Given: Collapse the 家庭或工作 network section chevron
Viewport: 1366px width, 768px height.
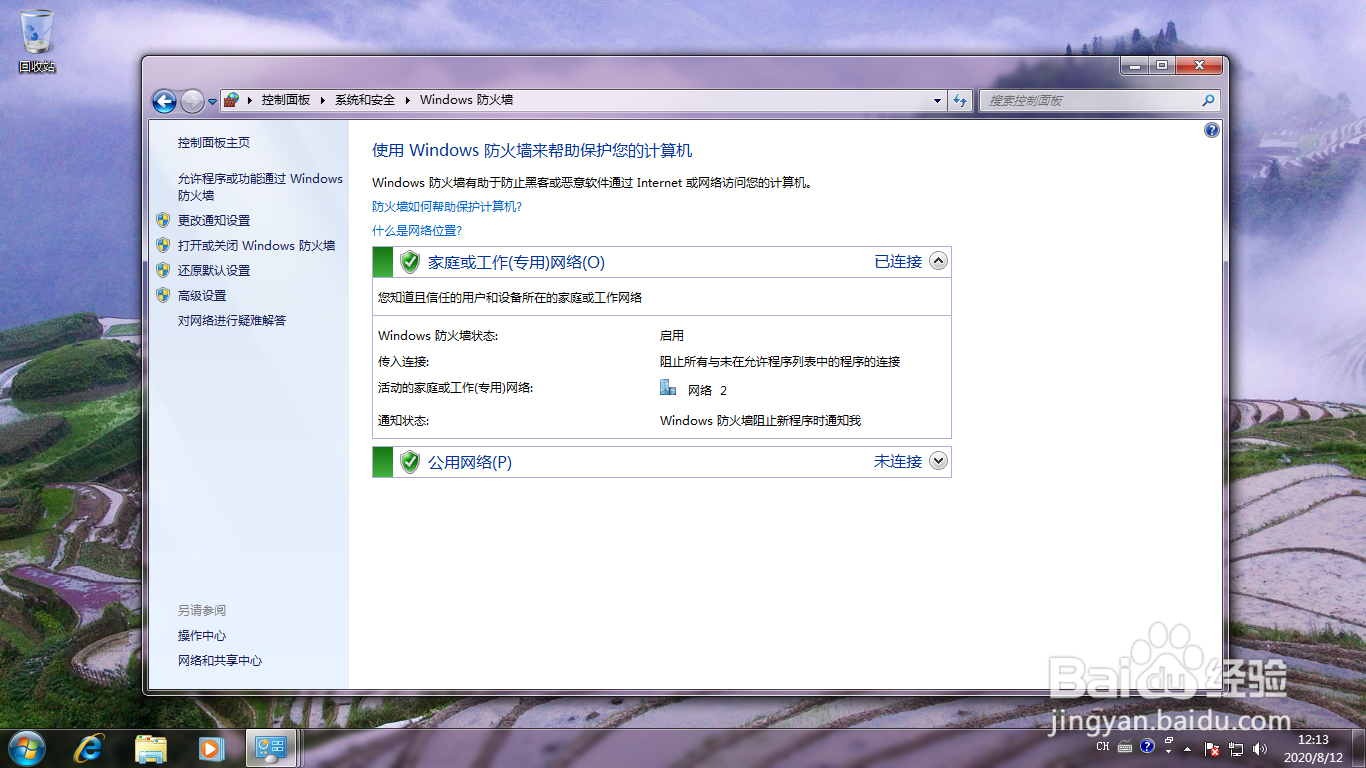Looking at the screenshot, I should coord(938,261).
